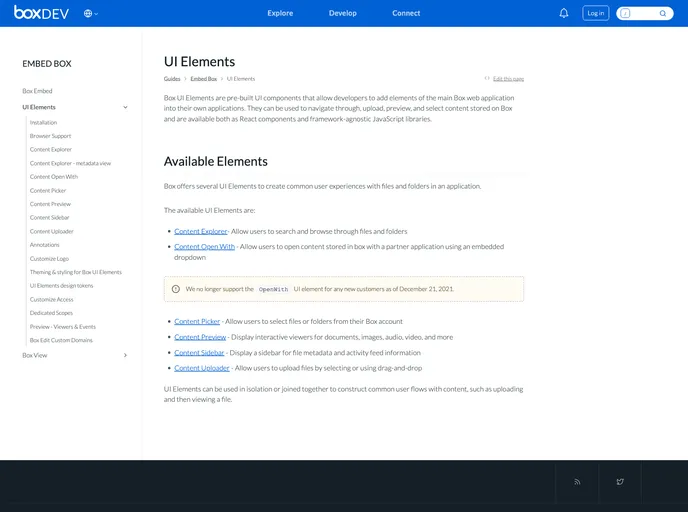The width and height of the screenshot is (688, 512).
Task: Click the Available Elements heading
Action: click(x=215, y=161)
